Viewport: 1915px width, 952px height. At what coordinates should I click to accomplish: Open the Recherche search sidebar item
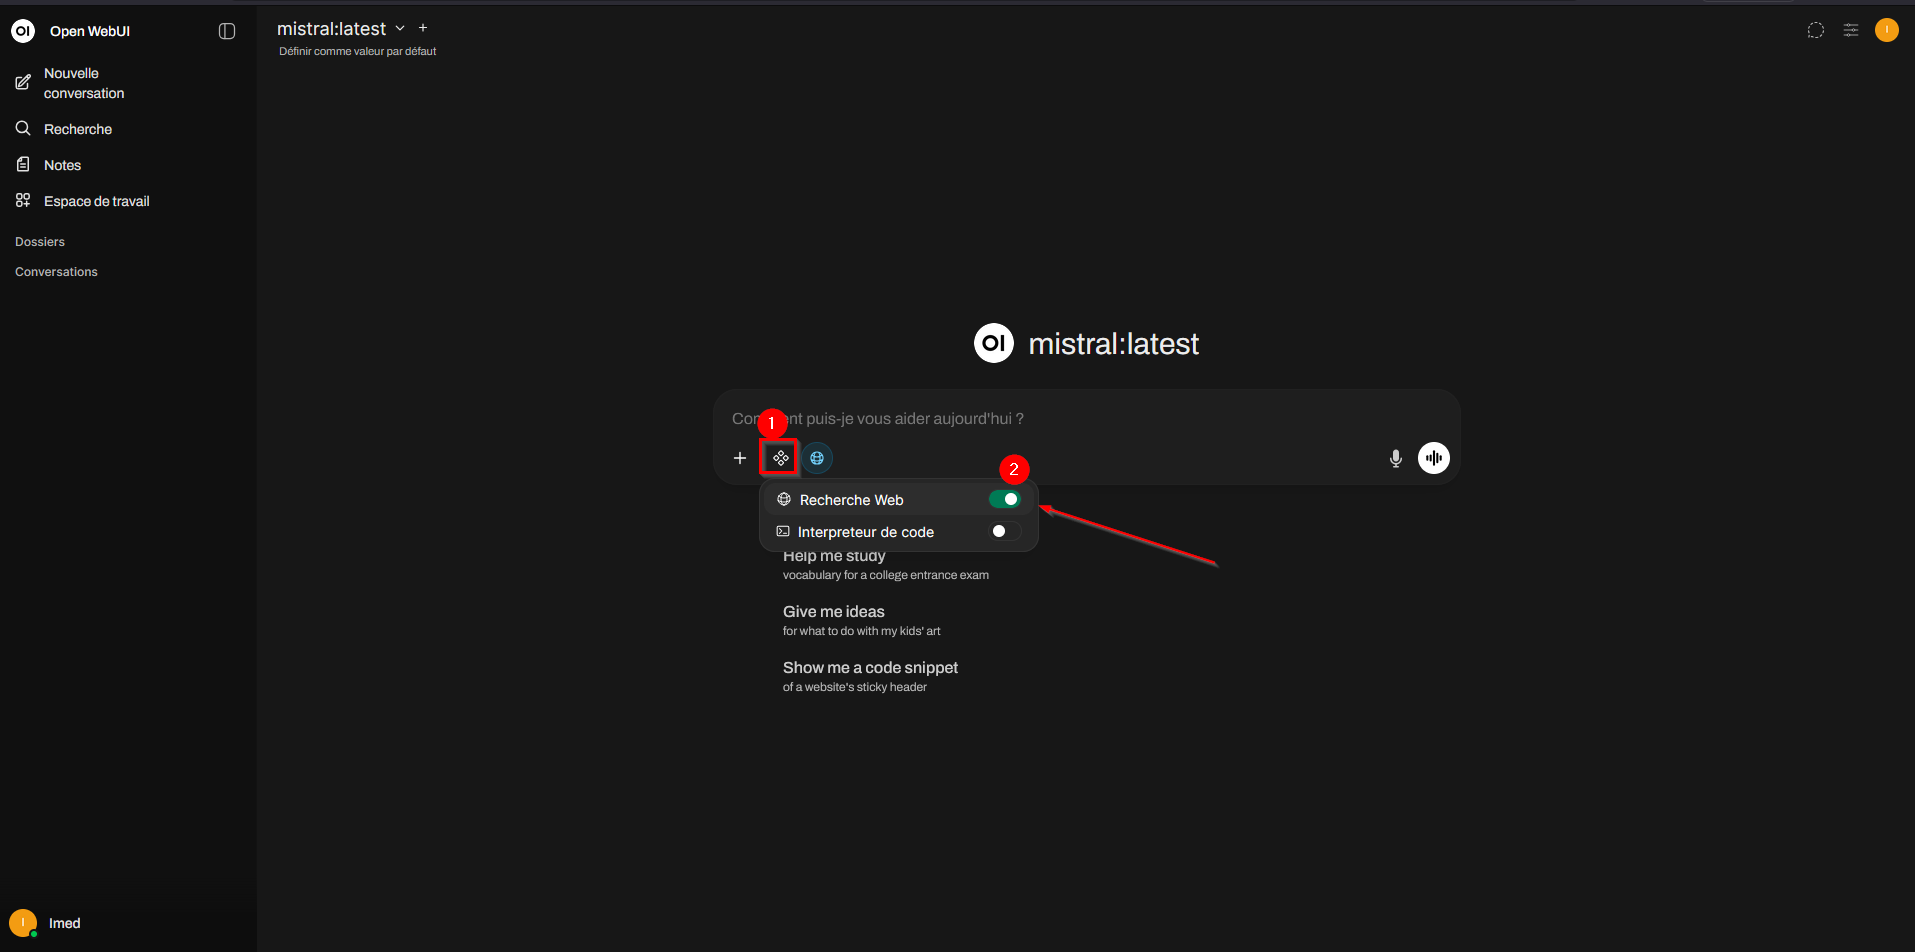tap(77, 128)
